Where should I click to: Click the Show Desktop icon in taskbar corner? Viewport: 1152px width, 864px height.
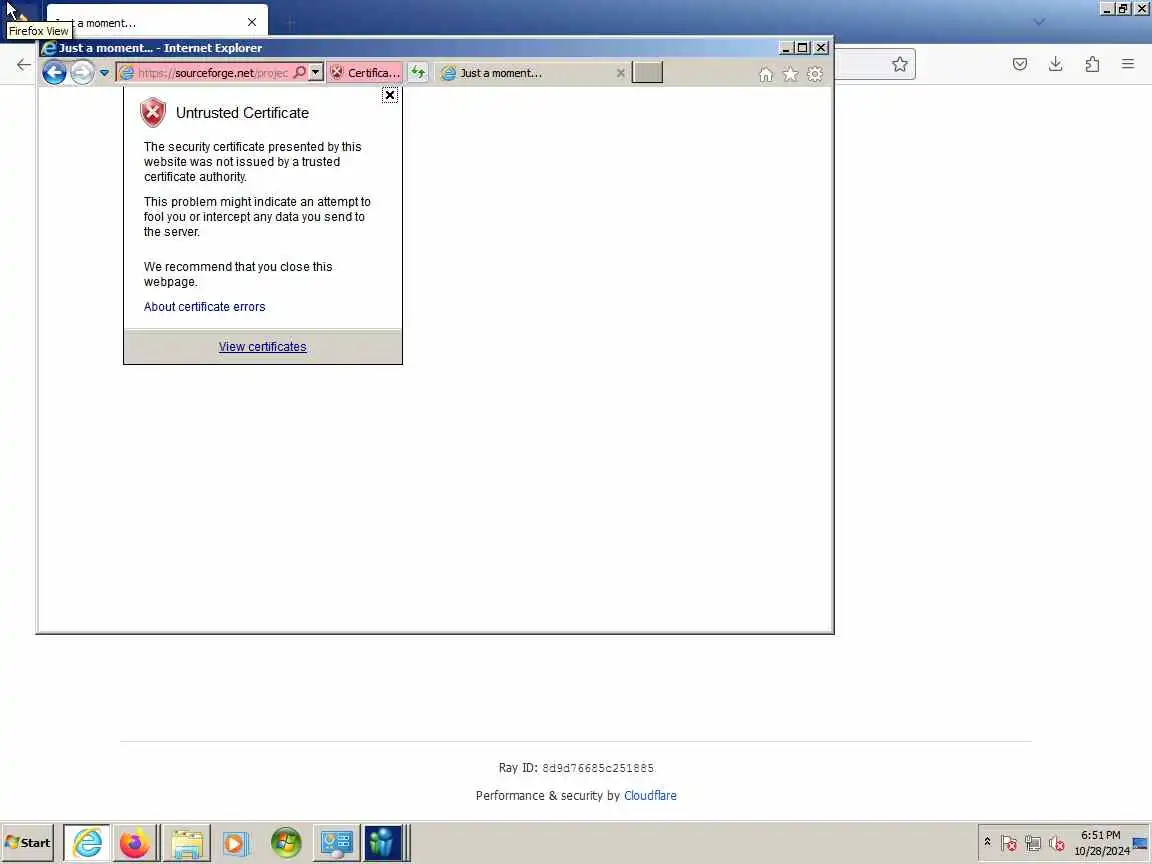click(x=1140, y=843)
